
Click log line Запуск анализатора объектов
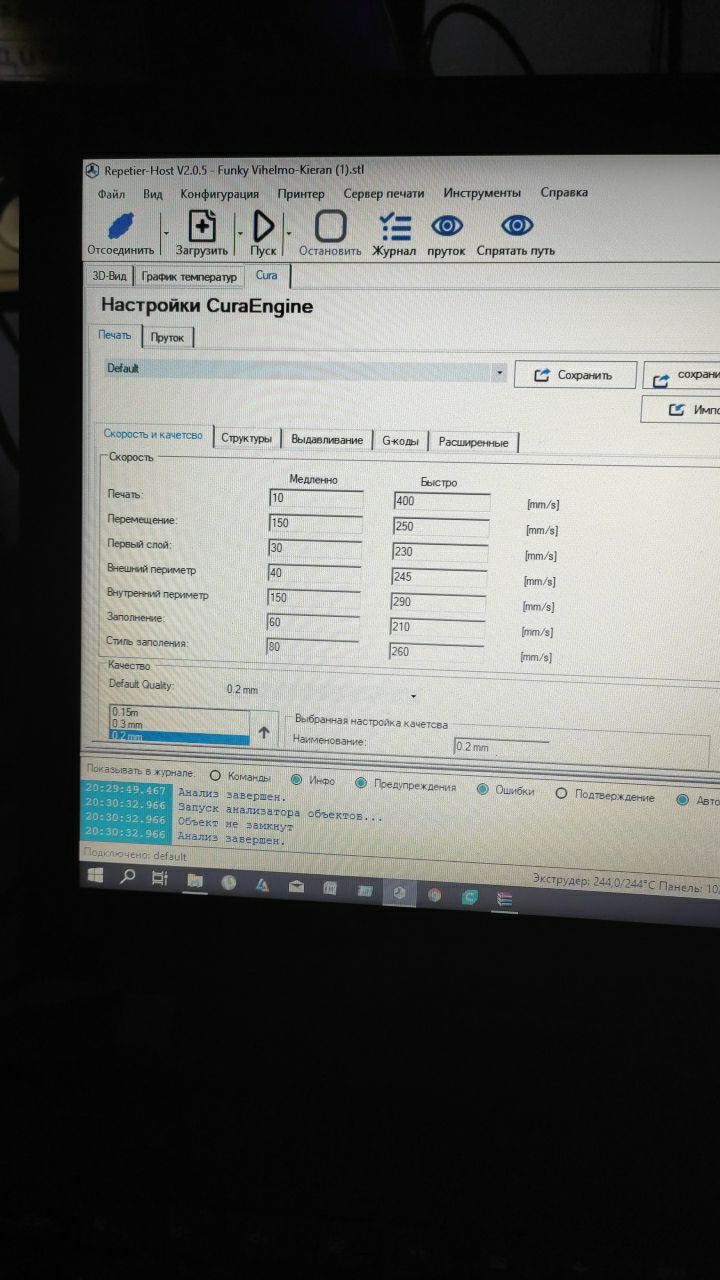pyautogui.click(x=281, y=811)
